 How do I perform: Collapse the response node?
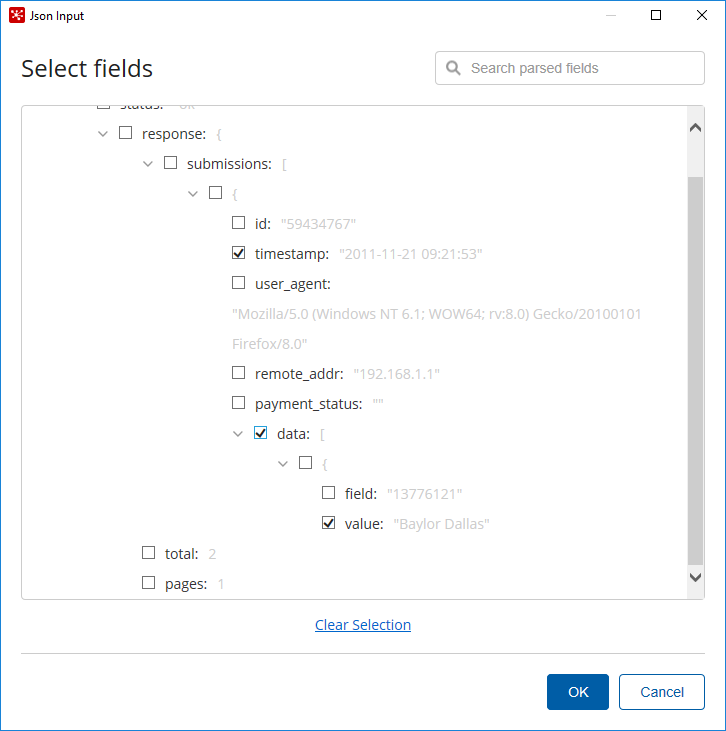[x=103, y=134]
